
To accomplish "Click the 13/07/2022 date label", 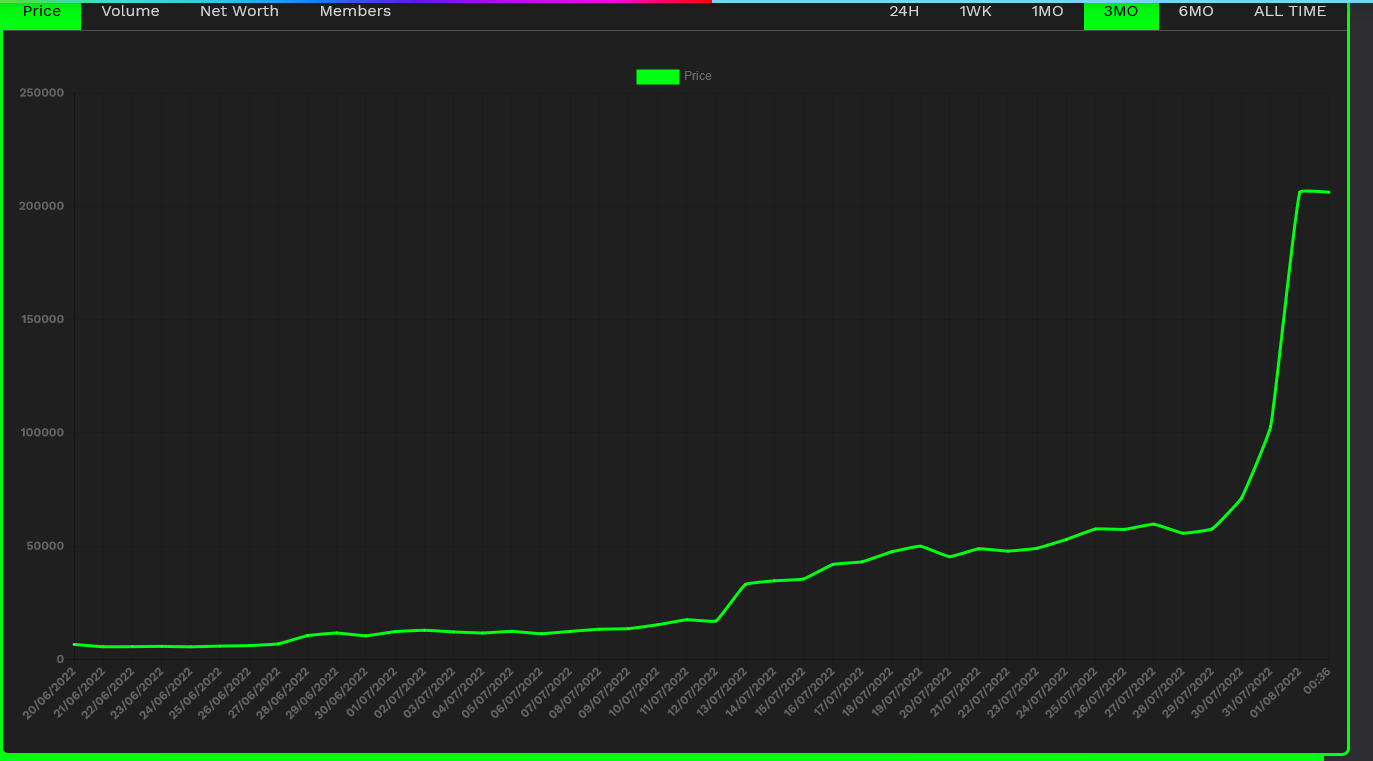I will point(722,694).
